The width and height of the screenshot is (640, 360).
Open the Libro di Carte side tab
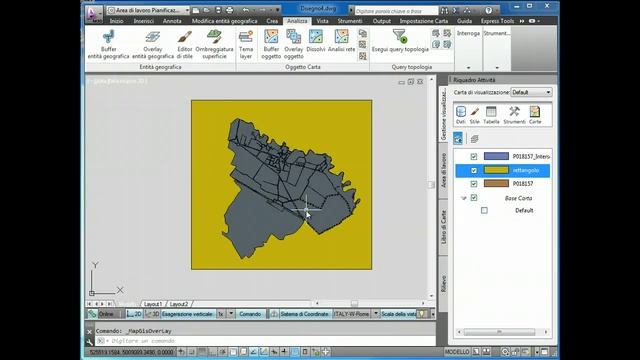pyautogui.click(x=443, y=227)
